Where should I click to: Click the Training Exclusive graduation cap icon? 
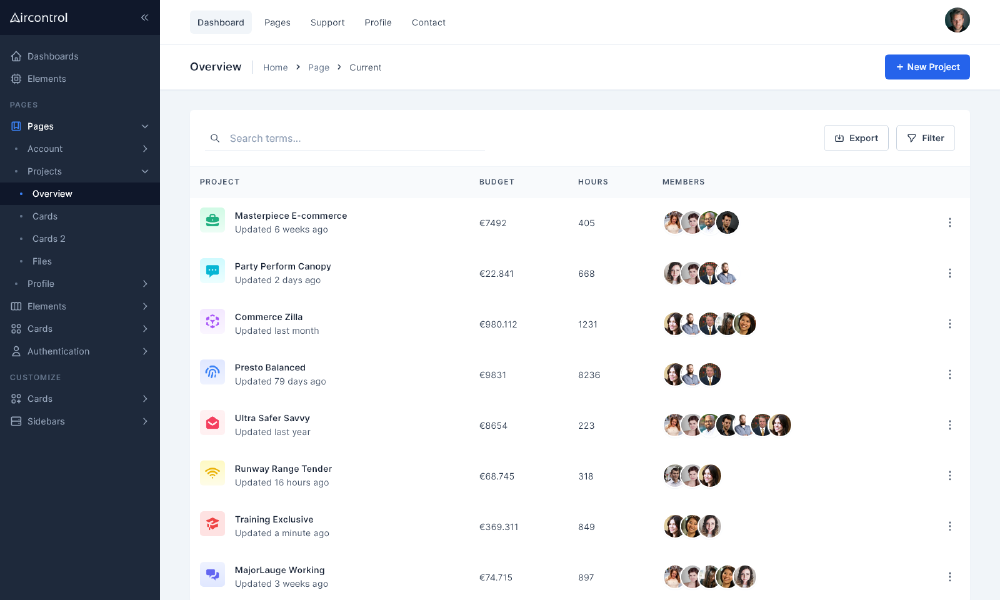(x=212, y=524)
